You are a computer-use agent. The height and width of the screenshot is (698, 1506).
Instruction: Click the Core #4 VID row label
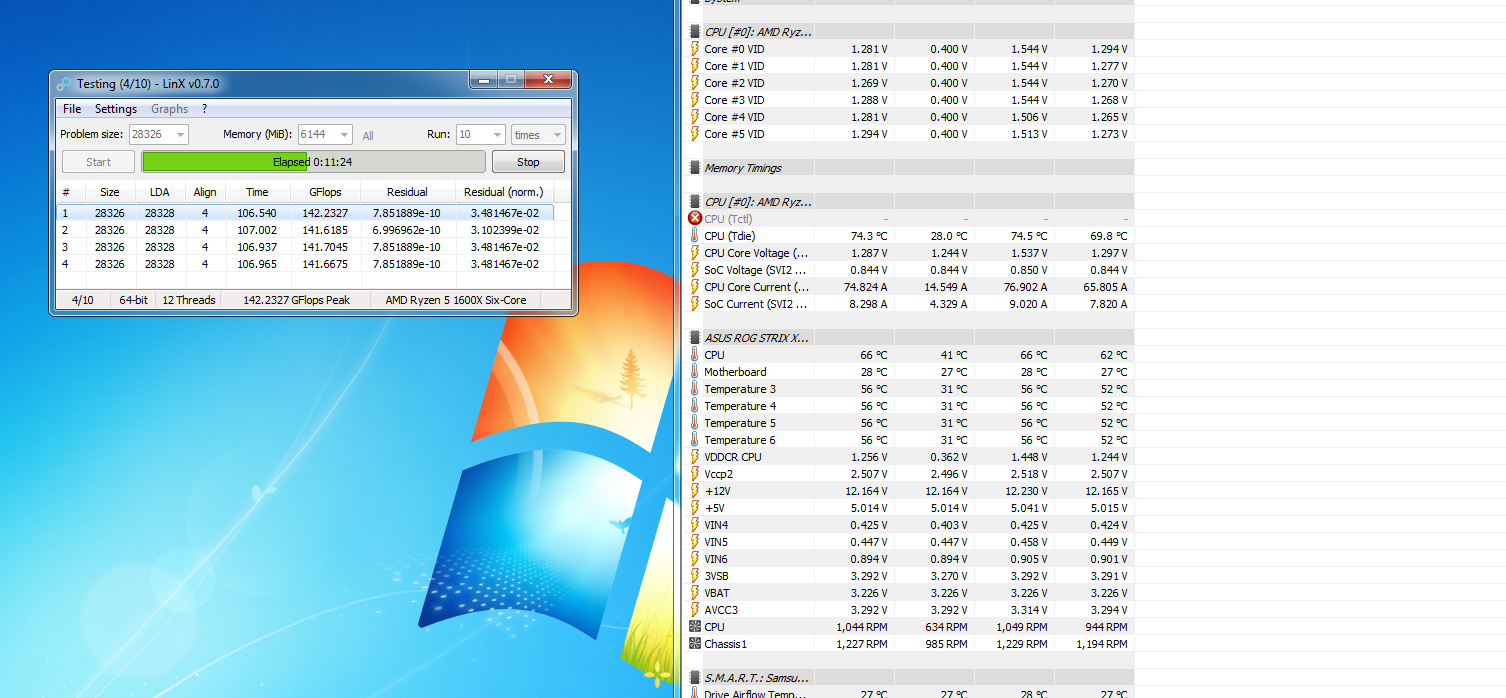pos(734,117)
